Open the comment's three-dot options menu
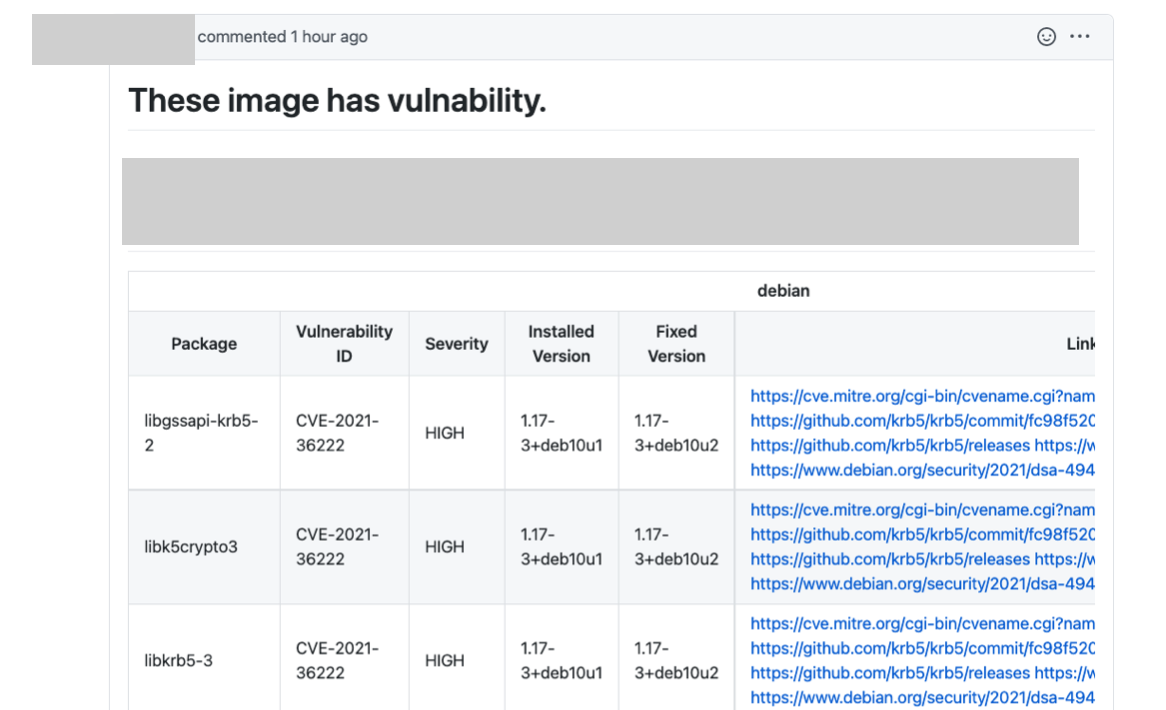The height and width of the screenshot is (710, 1166). [1080, 37]
